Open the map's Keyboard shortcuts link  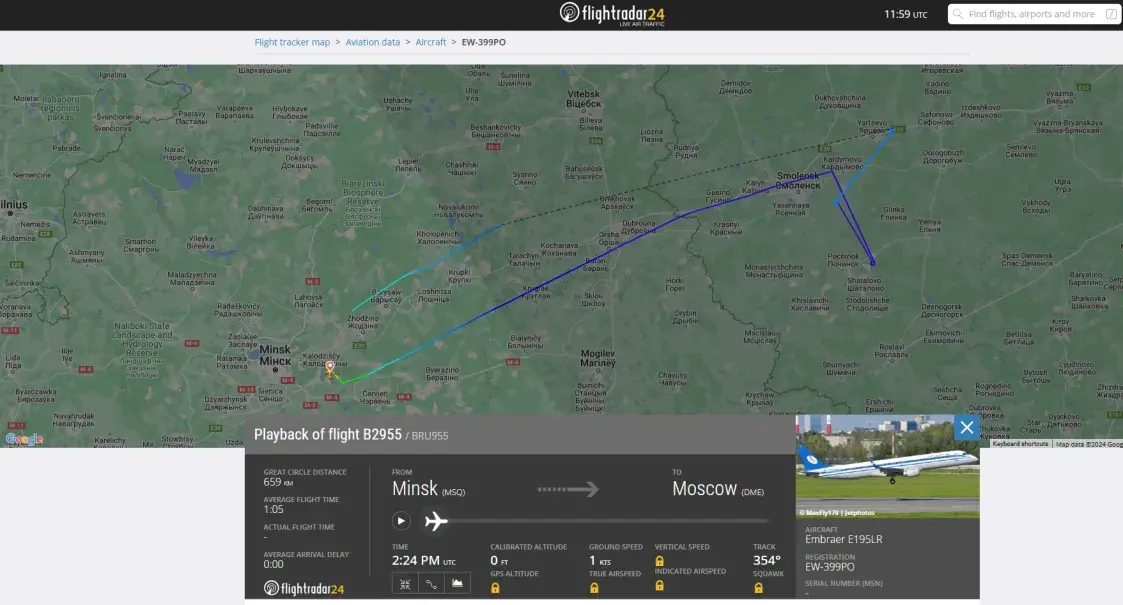tap(1020, 443)
